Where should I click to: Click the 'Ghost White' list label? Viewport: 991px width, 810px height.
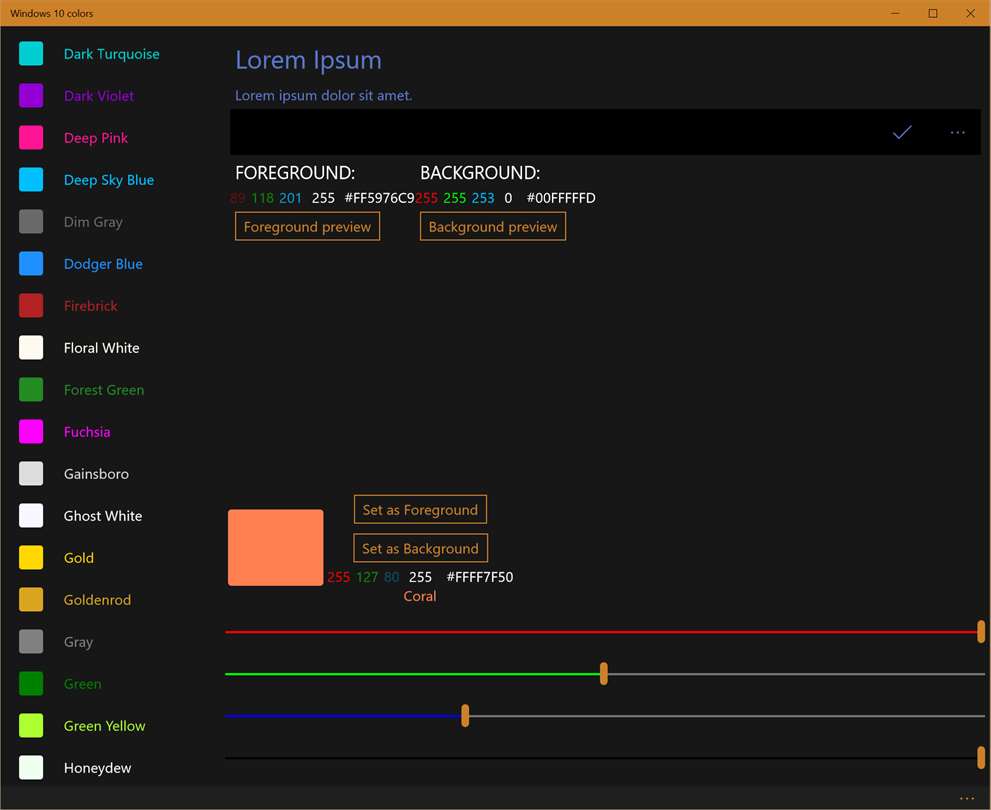coord(102,516)
